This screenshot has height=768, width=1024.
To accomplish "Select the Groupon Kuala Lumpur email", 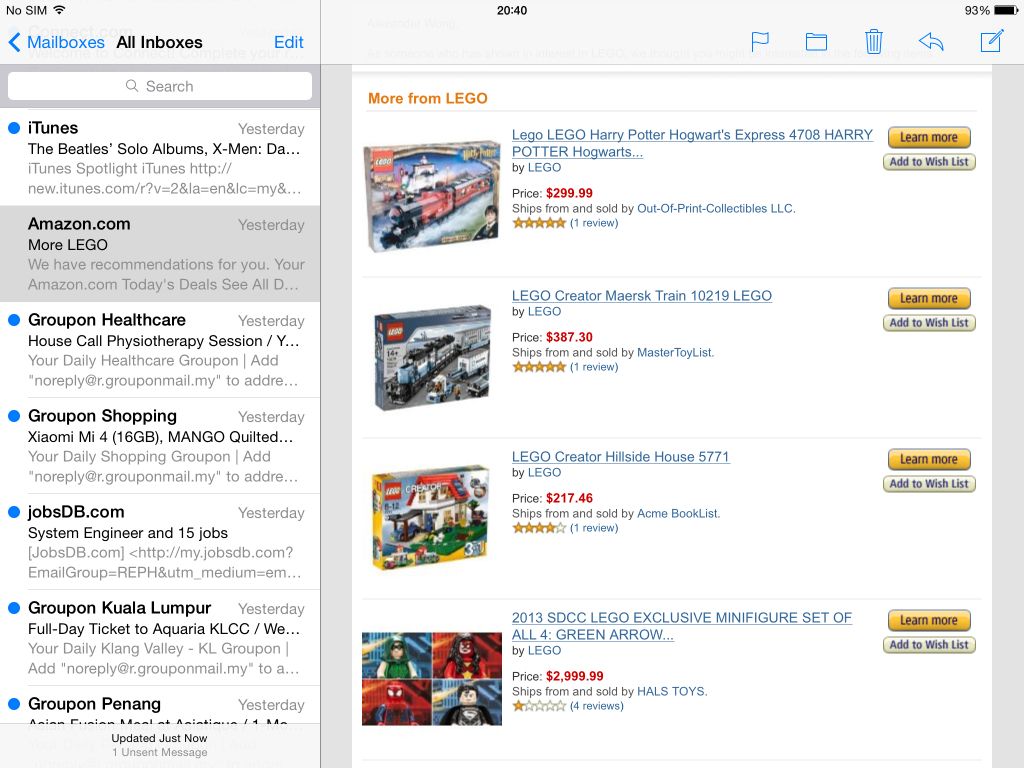I will pyautogui.click(x=160, y=638).
